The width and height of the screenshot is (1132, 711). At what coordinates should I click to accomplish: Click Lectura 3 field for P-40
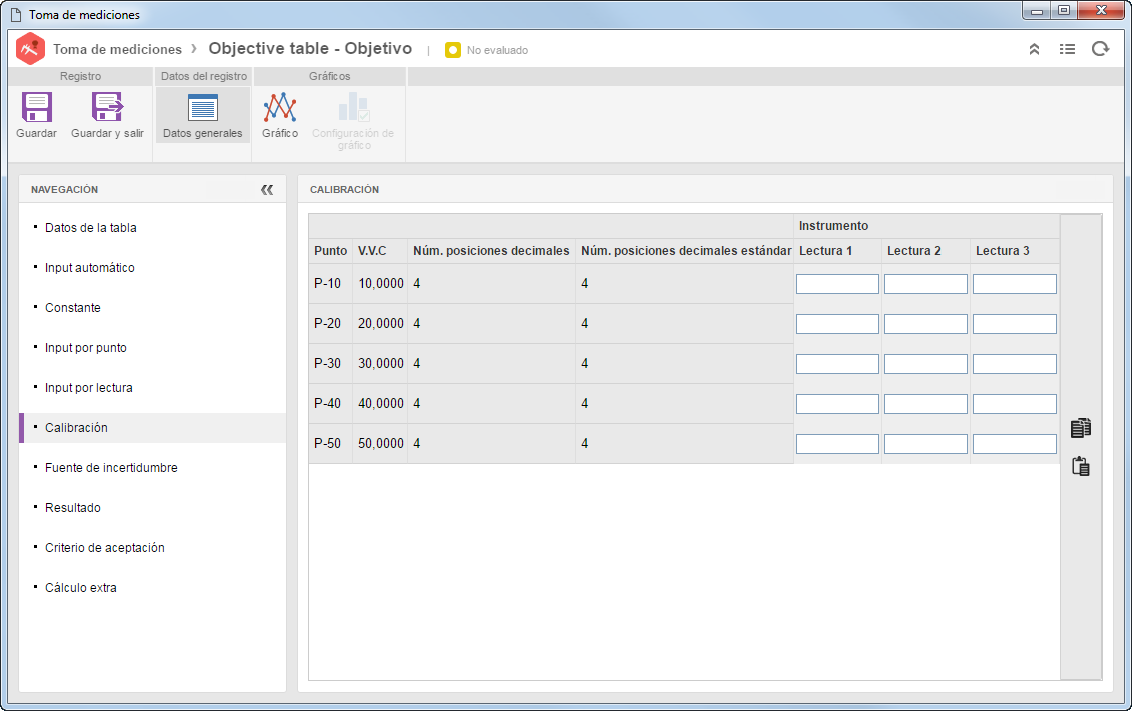click(x=1015, y=404)
